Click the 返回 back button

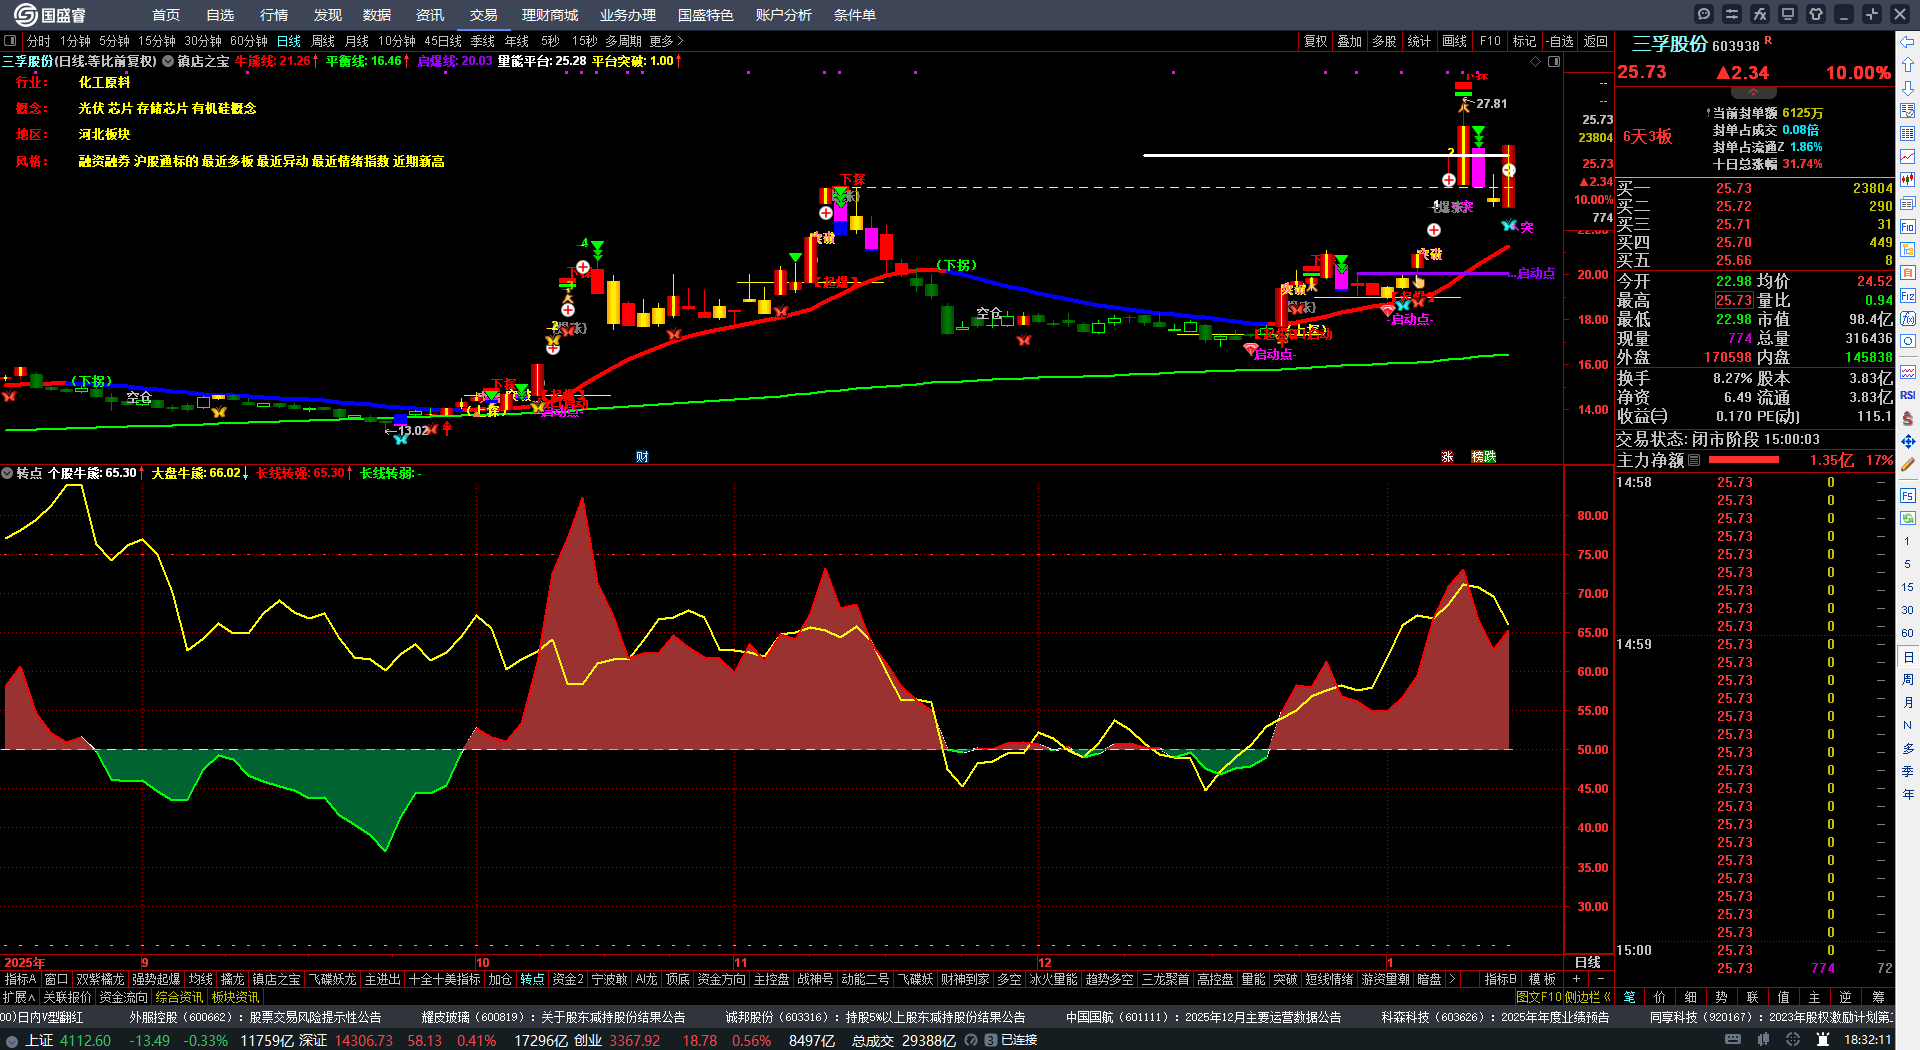(x=1596, y=41)
